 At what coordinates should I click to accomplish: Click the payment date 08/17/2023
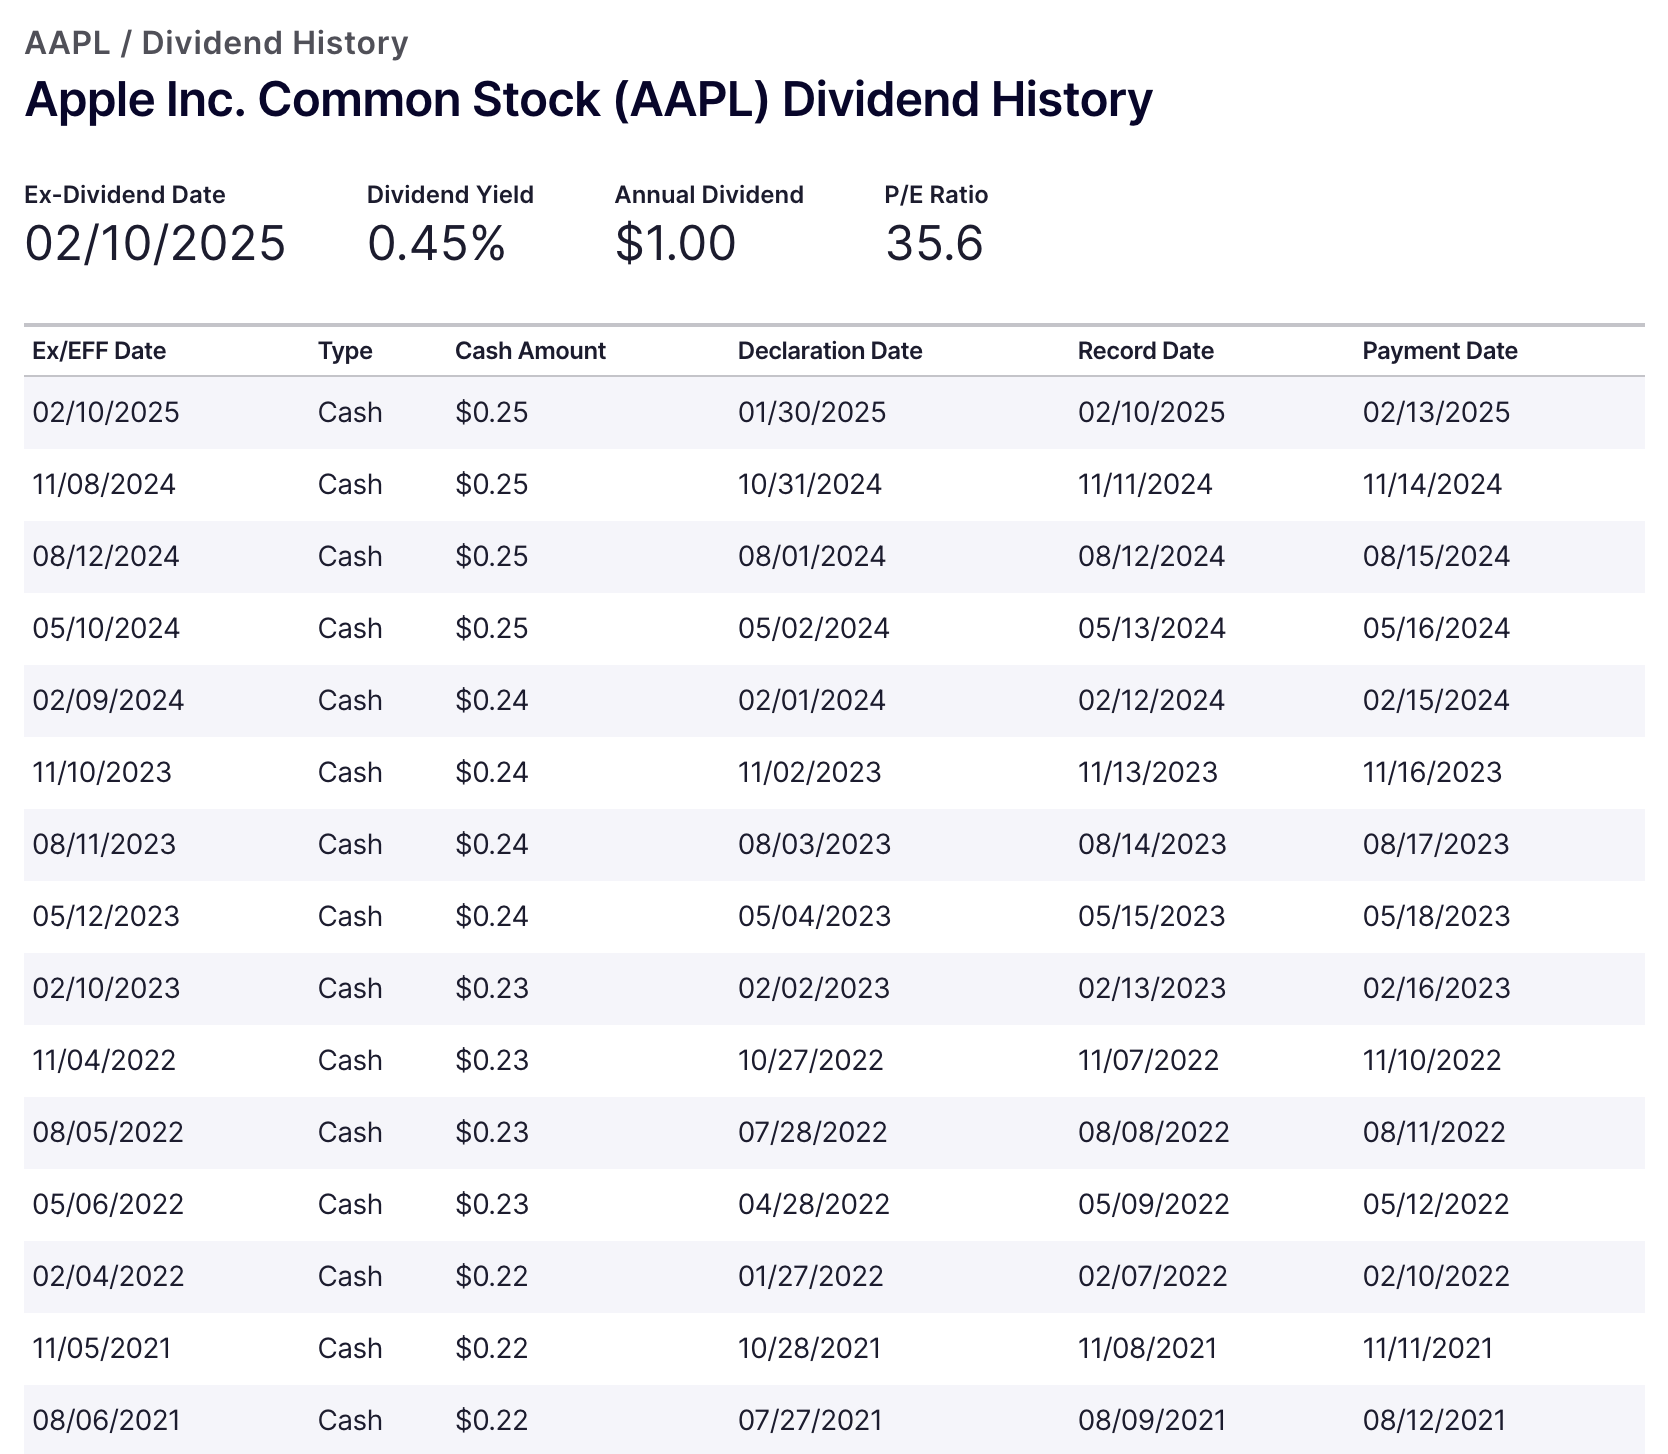[1436, 845]
